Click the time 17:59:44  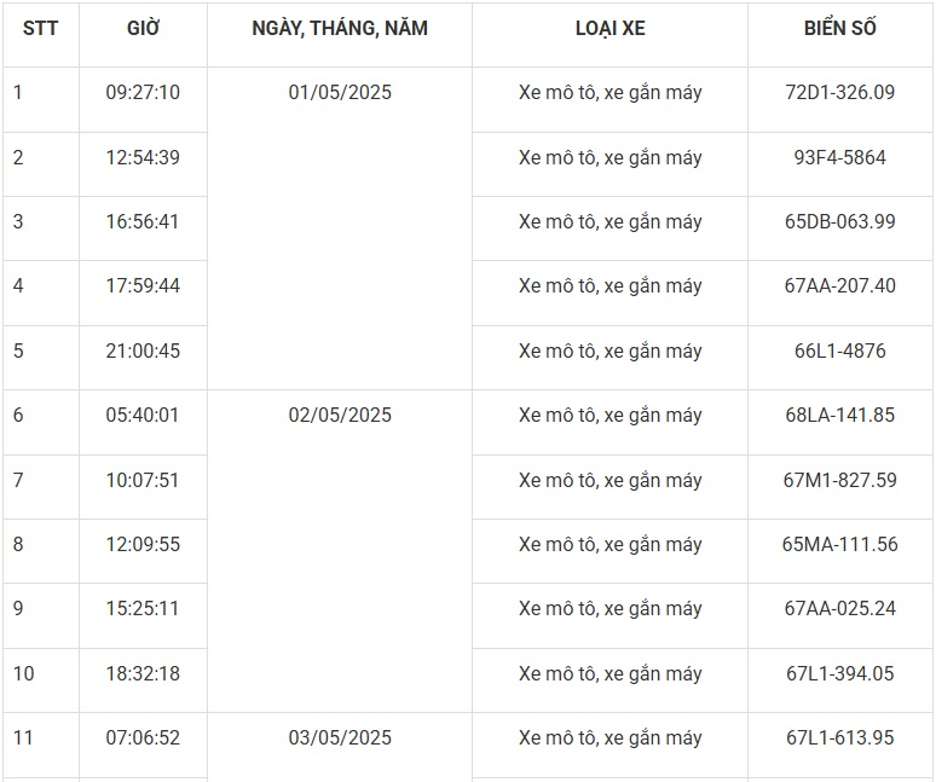point(143,286)
